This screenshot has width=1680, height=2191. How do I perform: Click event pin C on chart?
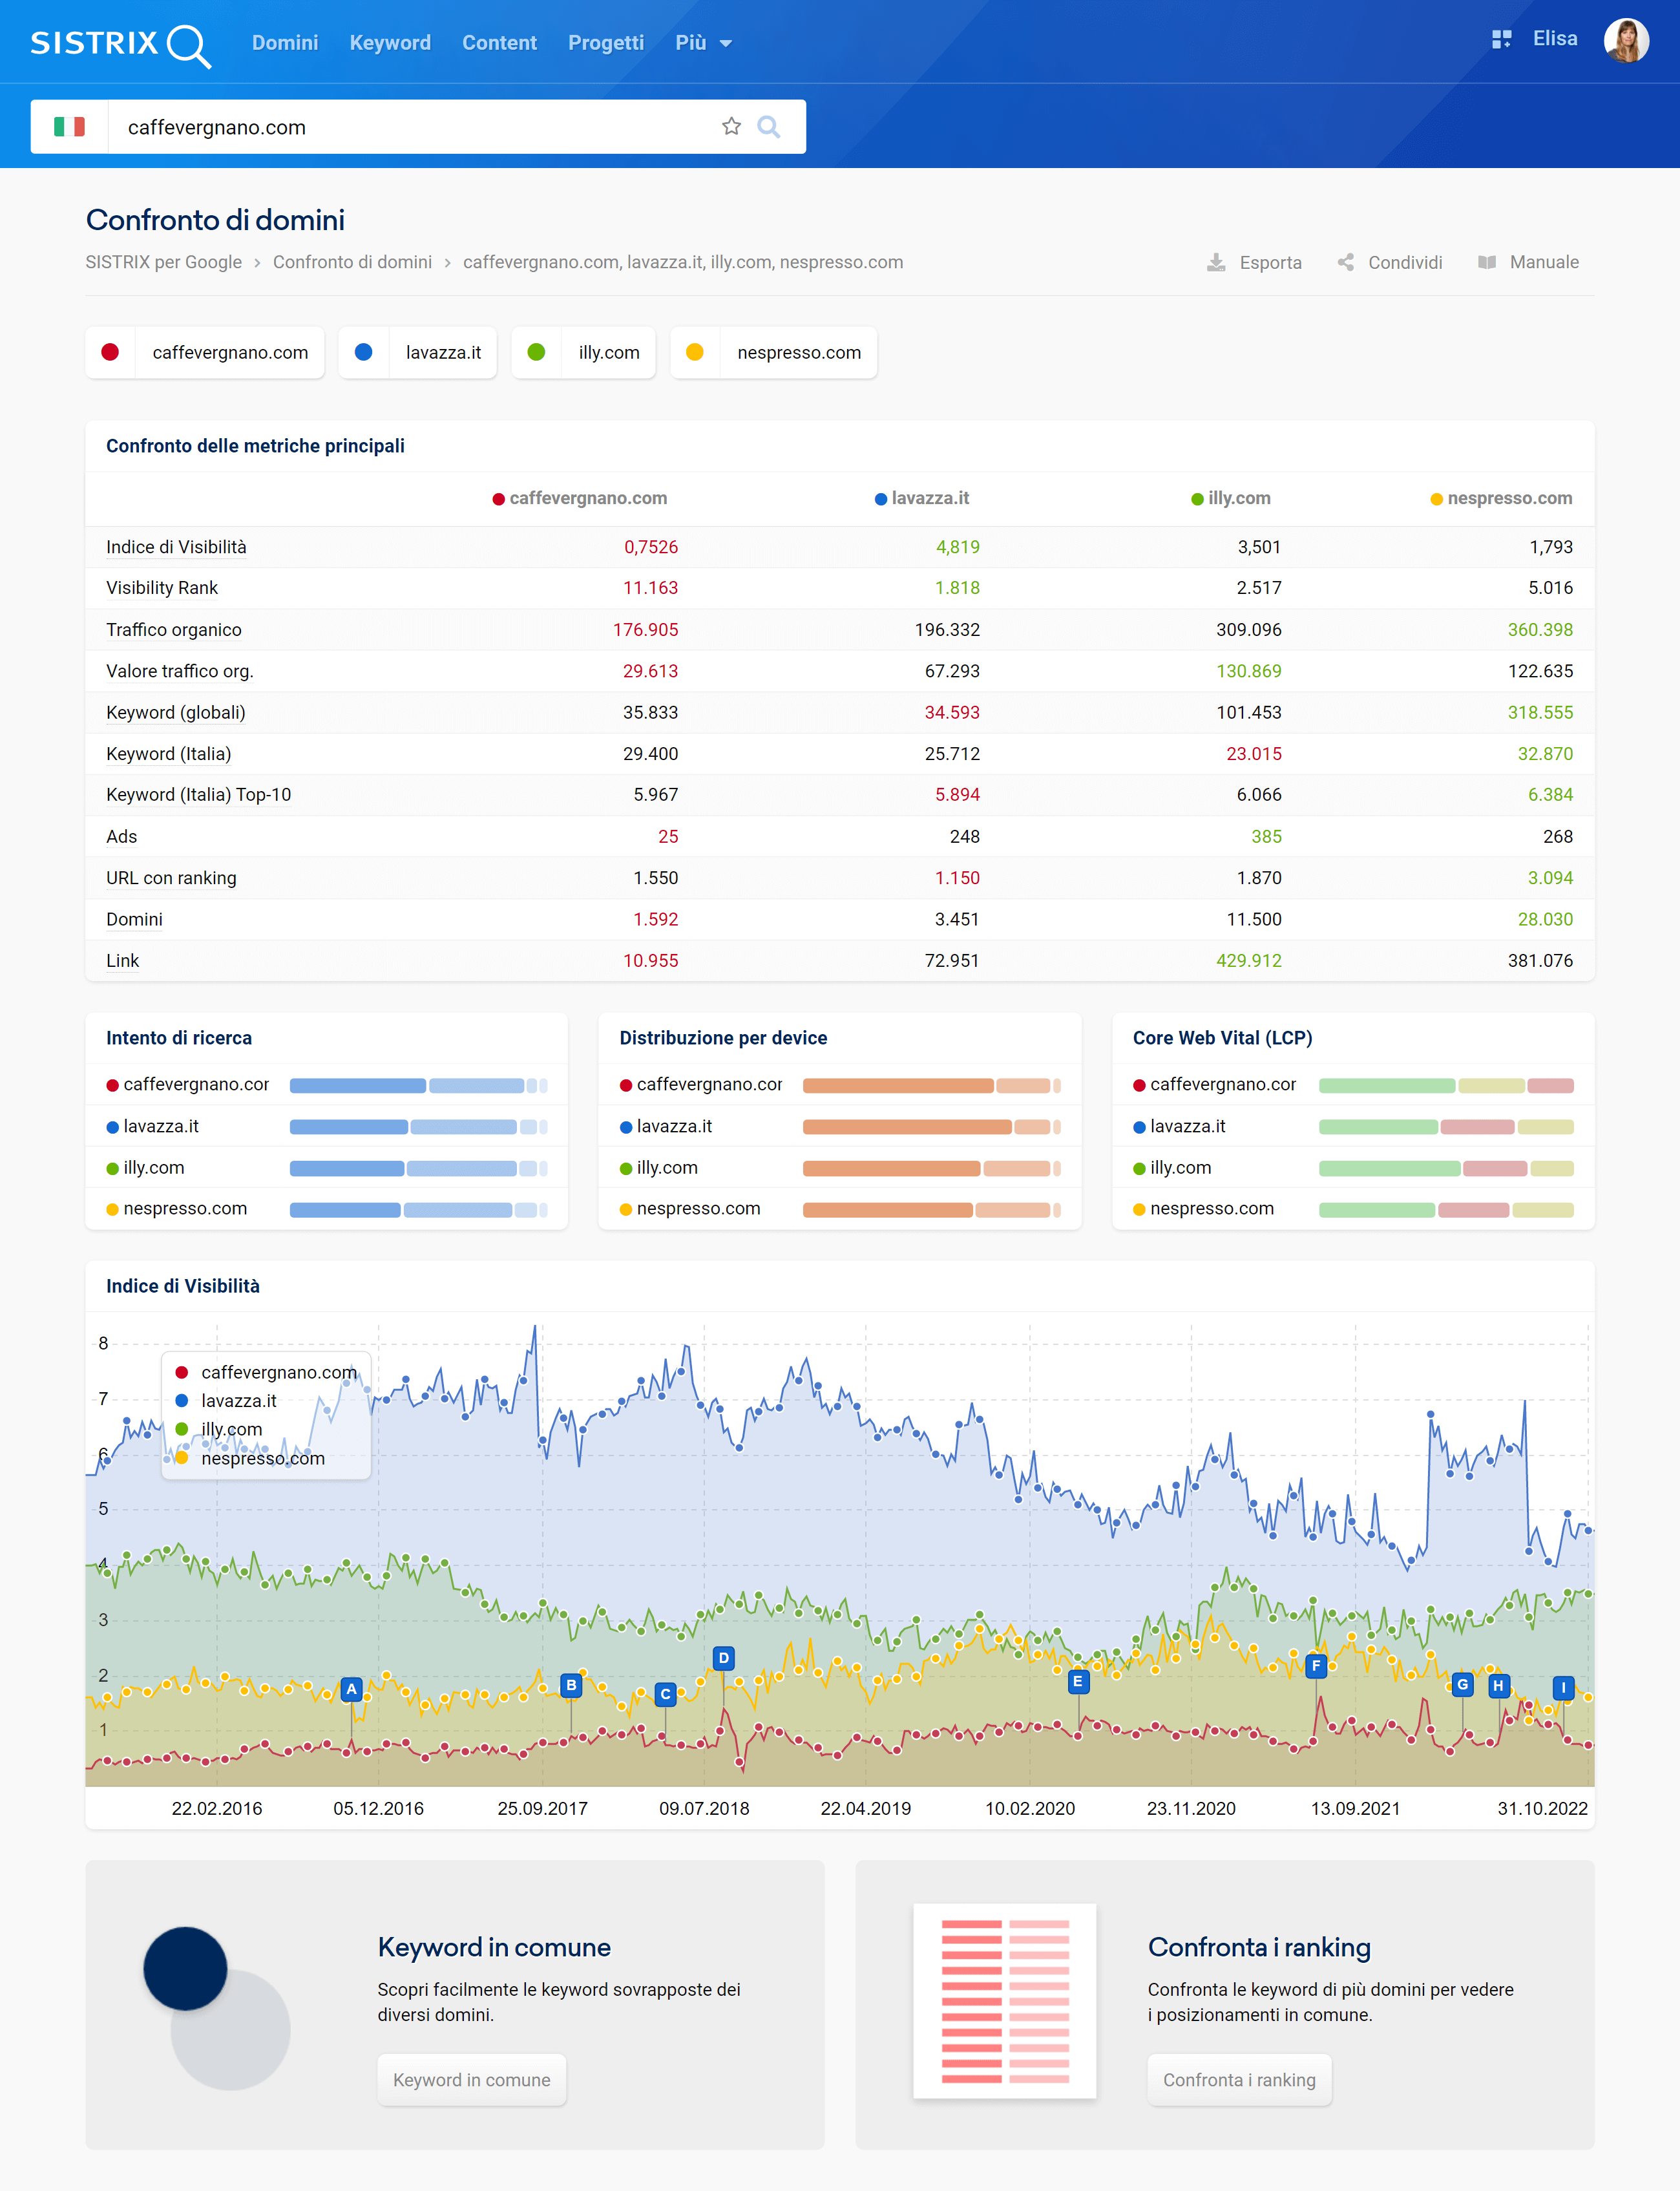[665, 1694]
